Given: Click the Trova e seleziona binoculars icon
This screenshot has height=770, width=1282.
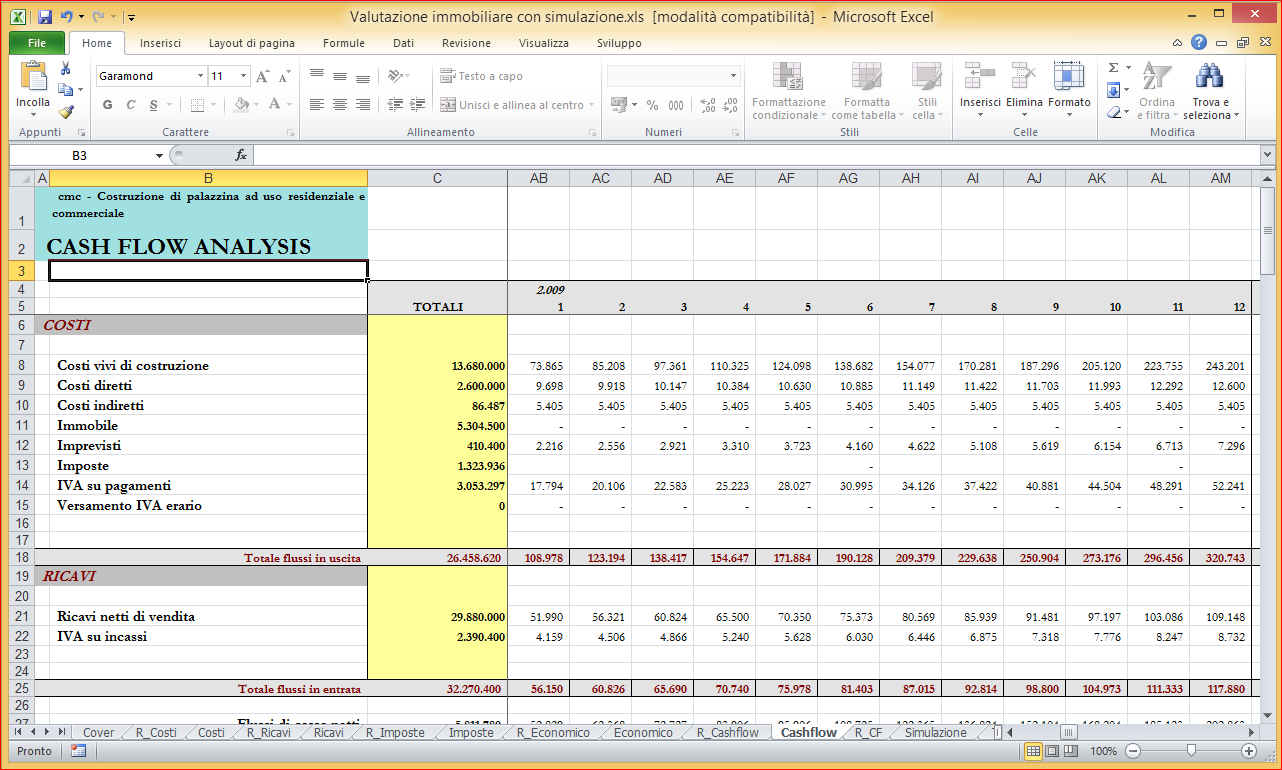Looking at the screenshot, I should click(x=1210, y=77).
